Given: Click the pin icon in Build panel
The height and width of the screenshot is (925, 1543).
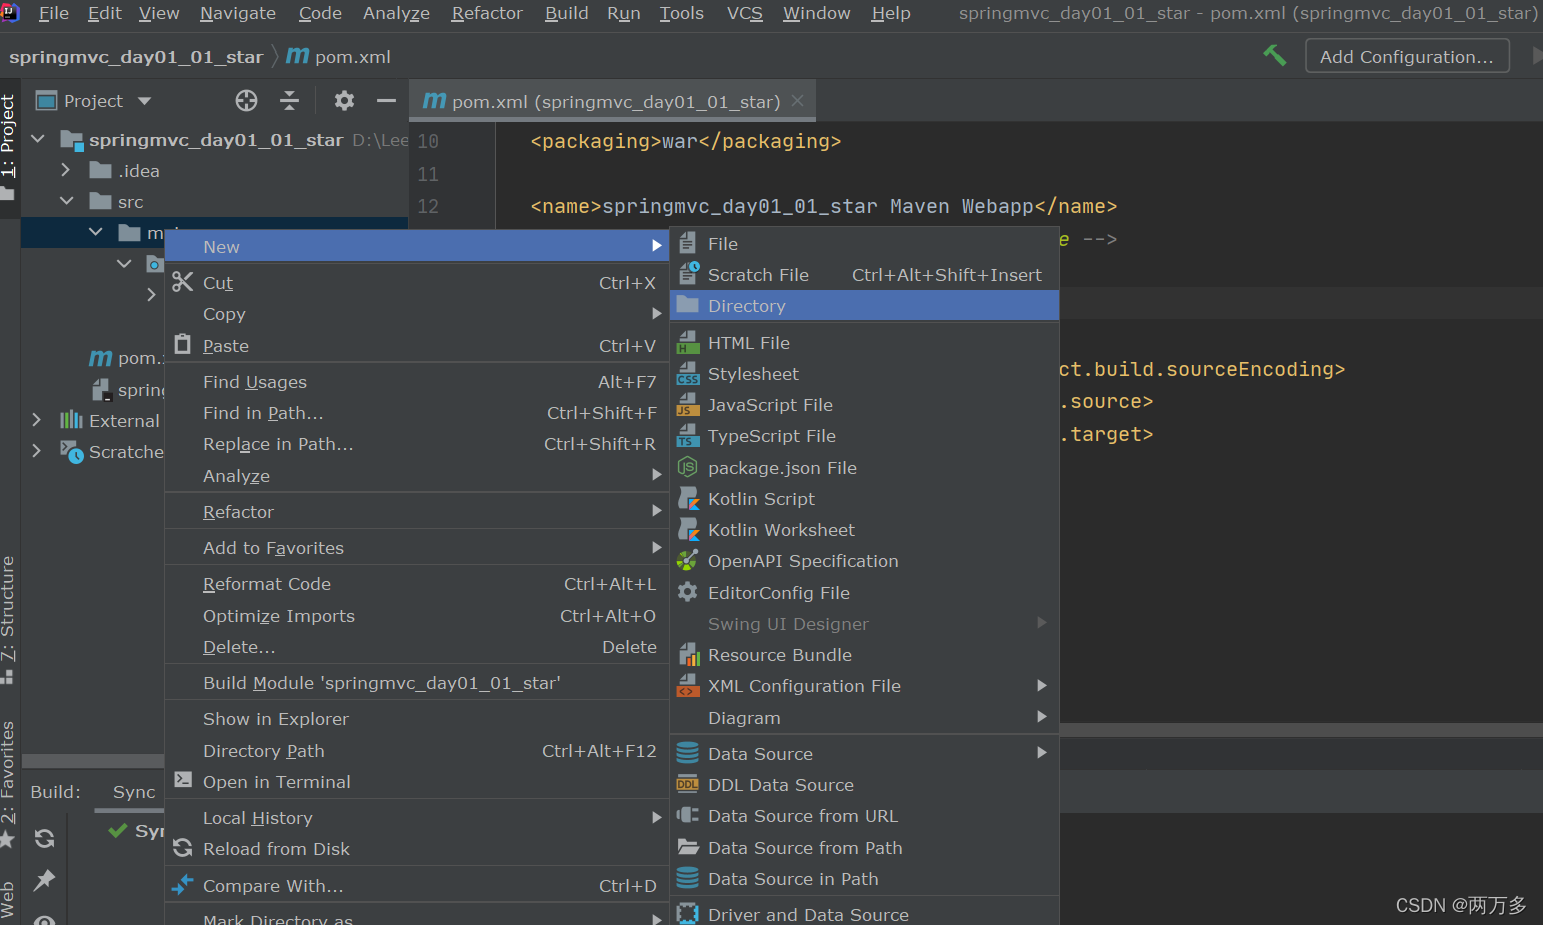Looking at the screenshot, I should pyautogui.click(x=44, y=880).
